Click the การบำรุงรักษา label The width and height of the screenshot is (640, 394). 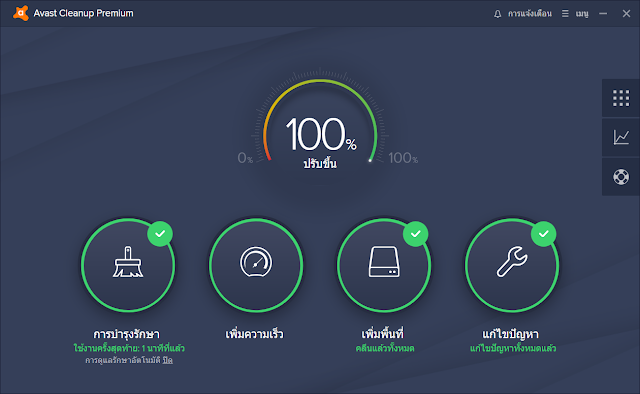127,334
